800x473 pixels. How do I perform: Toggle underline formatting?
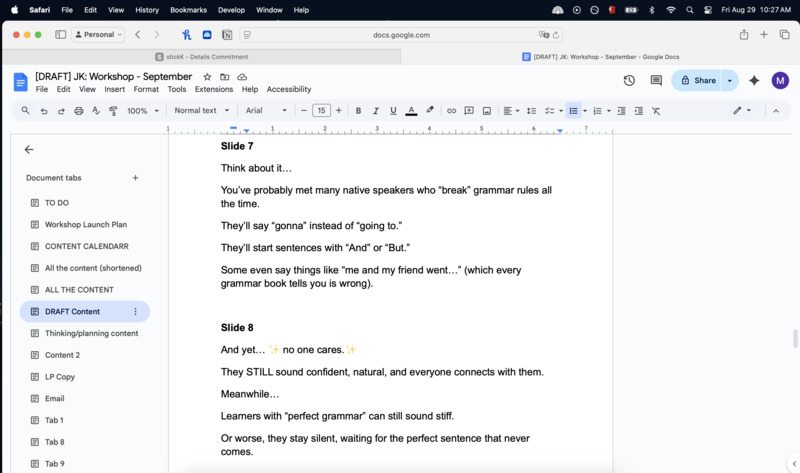pos(393,111)
